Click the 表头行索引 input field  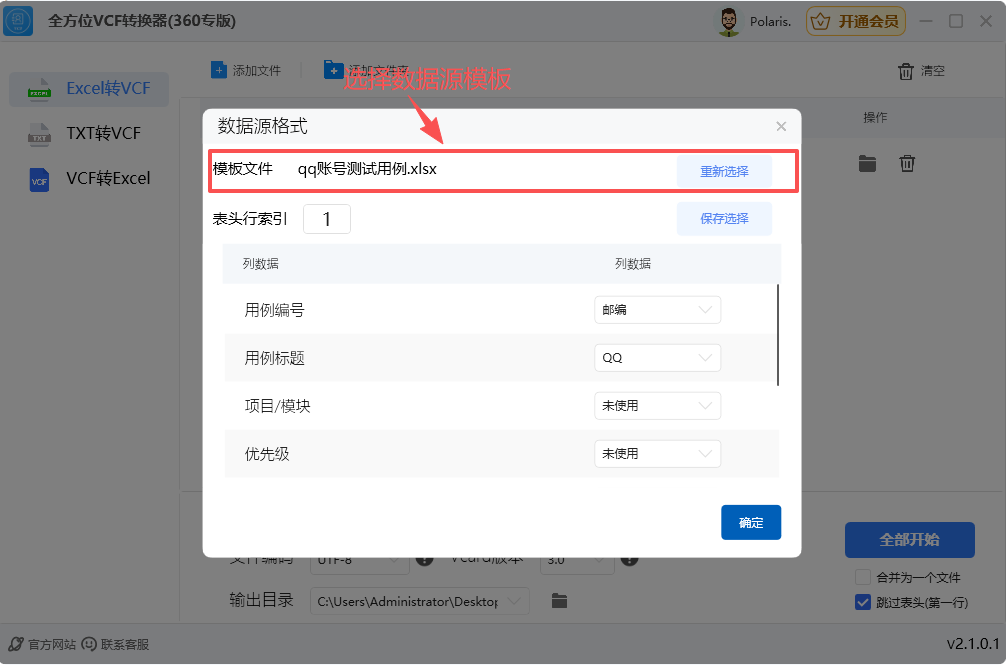(327, 218)
